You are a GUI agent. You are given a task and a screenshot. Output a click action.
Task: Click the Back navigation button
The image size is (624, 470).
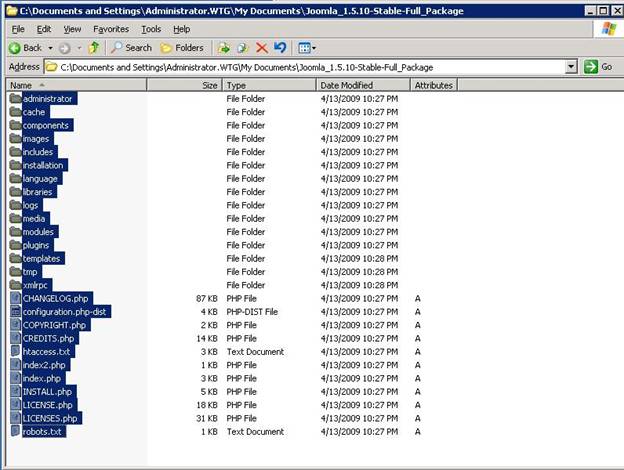pyautogui.click(x=25, y=48)
